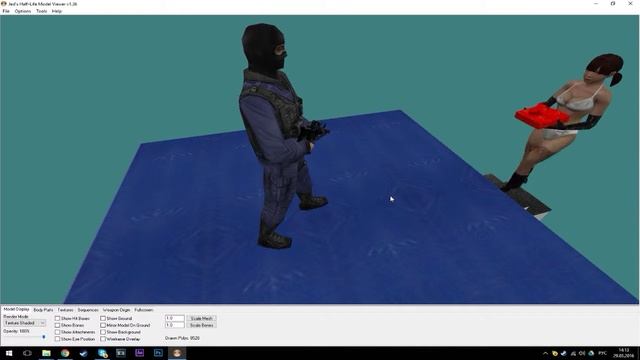Click the red briefcase held by the female model
The image size is (640, 360).
coord(541,115)
